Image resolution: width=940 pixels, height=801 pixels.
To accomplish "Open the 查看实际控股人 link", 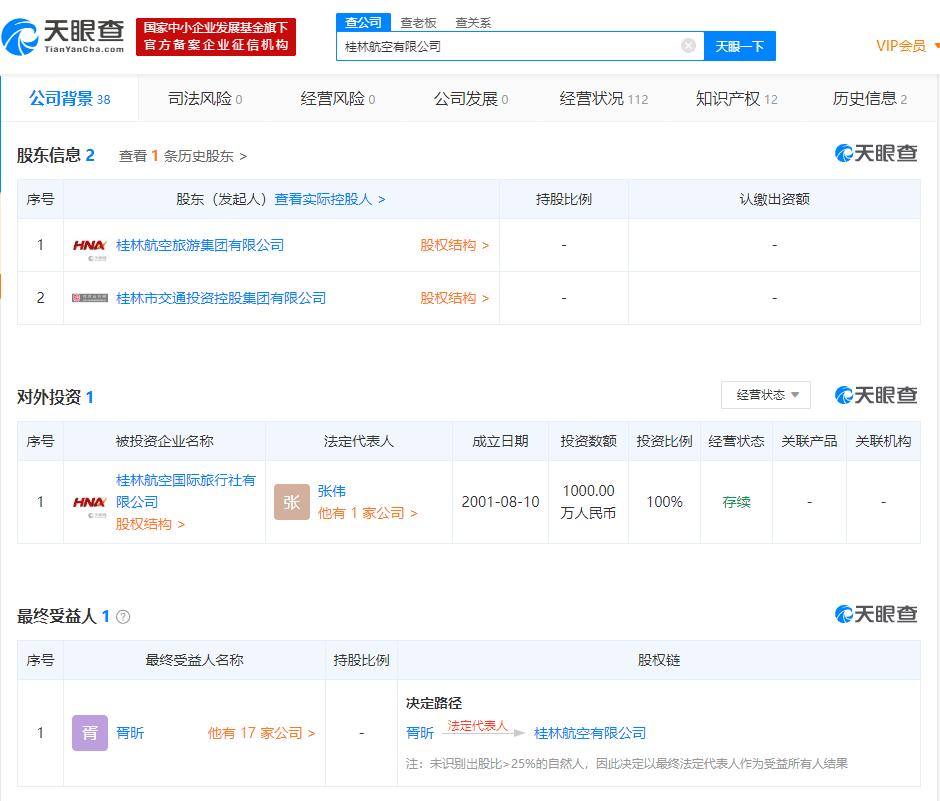I will pos(330,199).
